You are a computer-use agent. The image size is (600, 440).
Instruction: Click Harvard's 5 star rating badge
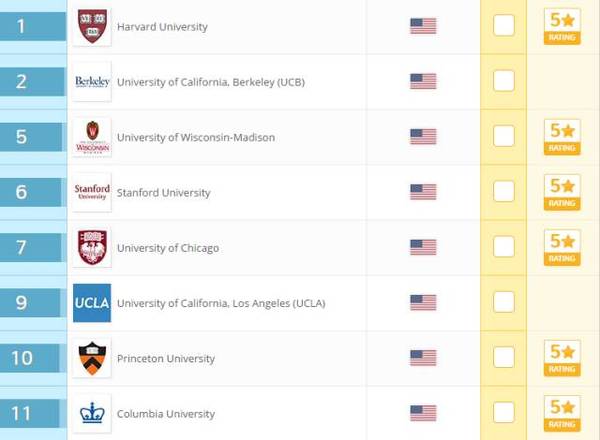point(562,26)
